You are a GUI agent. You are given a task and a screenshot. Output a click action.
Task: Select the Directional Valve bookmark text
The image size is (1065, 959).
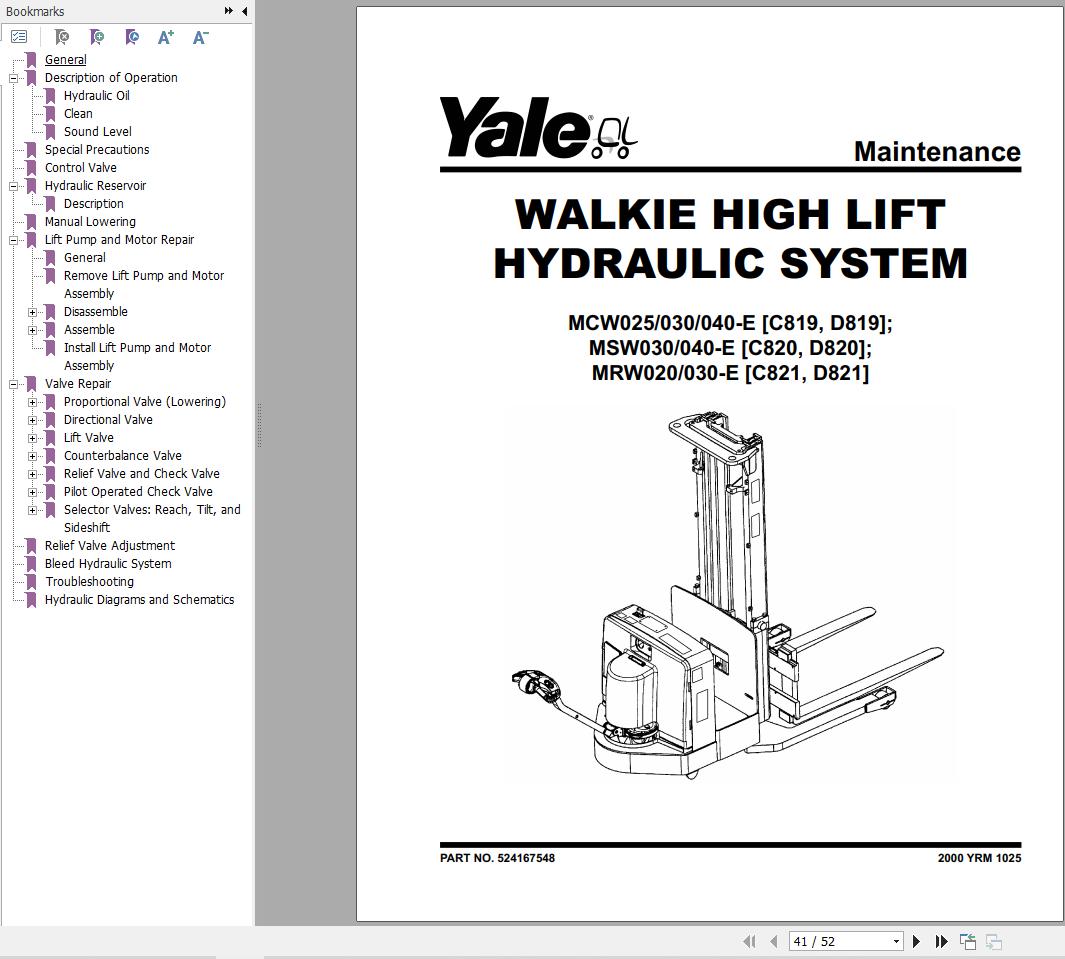pyautogui.click(x=108, y=420)
